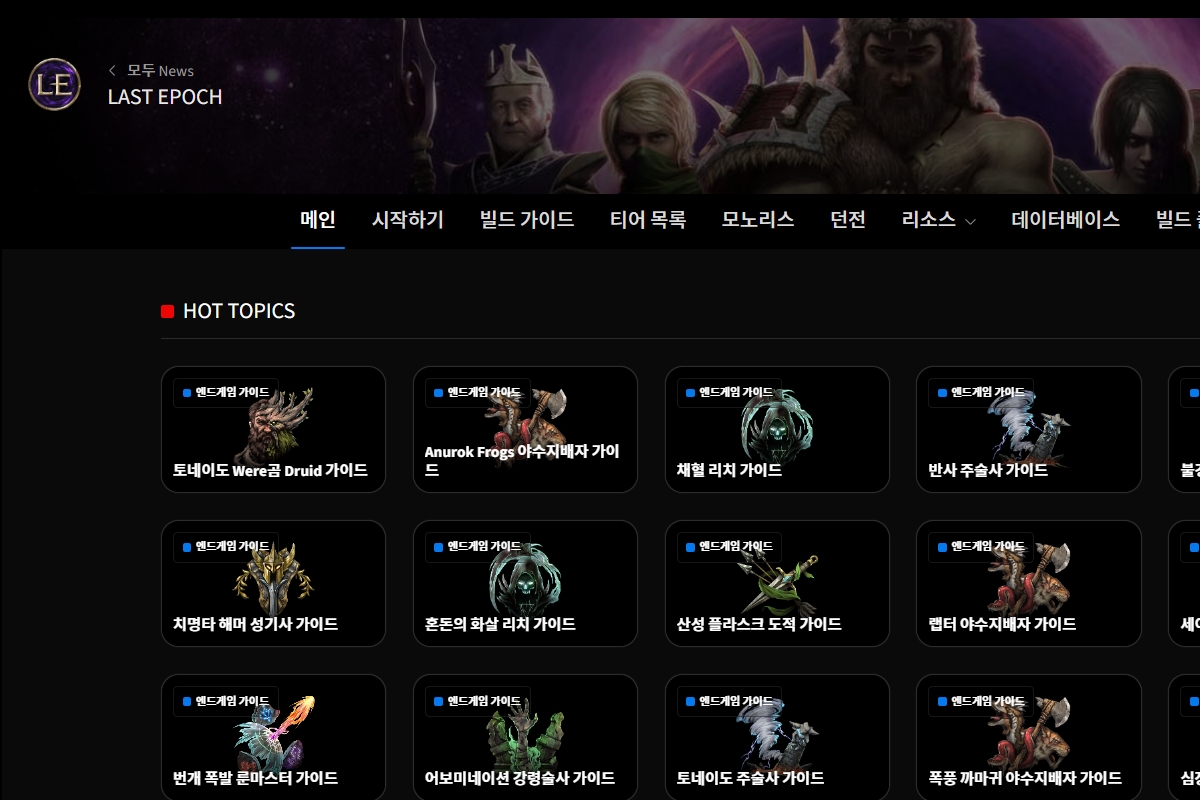Open 산성 플라스크 도적 가이드 title

[x=759, y=624]
